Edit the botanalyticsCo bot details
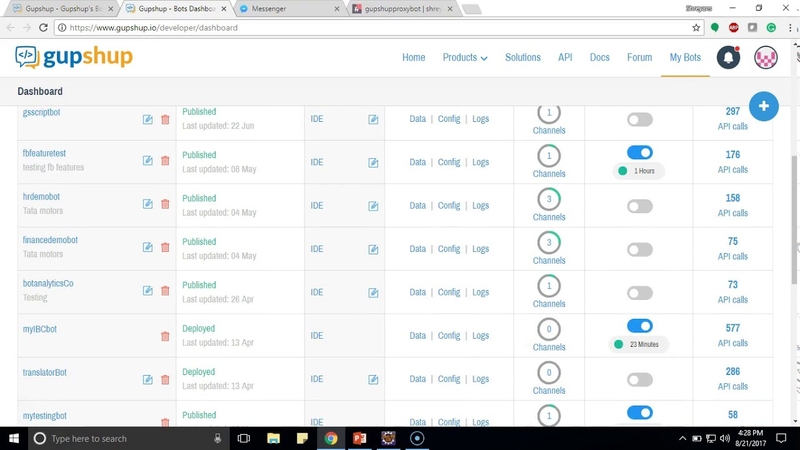This screenshot has width=800, height=450. click(x=147, y=291)
